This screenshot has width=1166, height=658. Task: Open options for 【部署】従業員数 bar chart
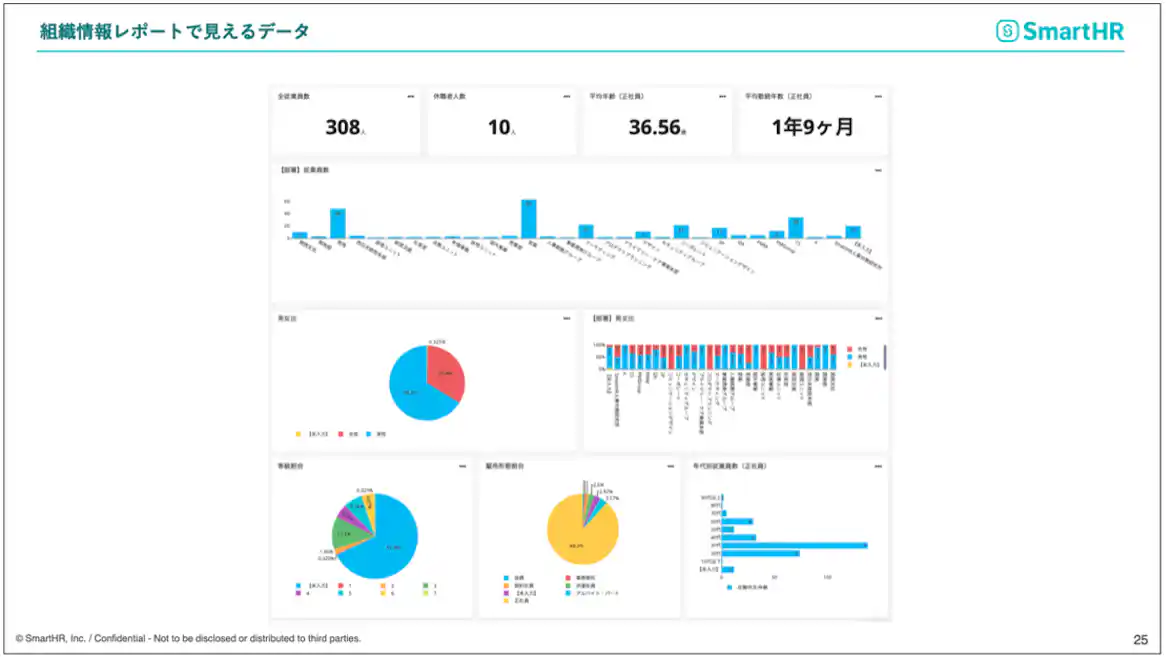(x=878, y=170)
